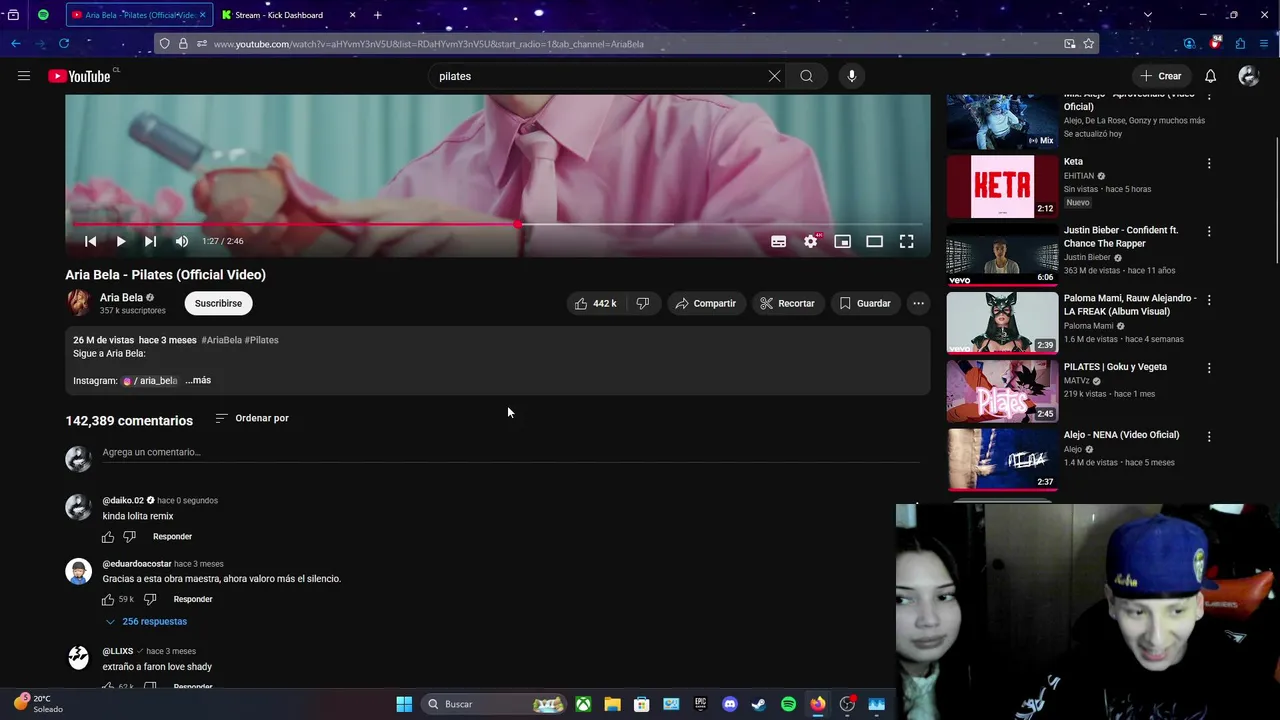Viewport: 1280px width, 720px height.
Task: Open the #AriaBela hashtag link
Action: tap(221, 340)
